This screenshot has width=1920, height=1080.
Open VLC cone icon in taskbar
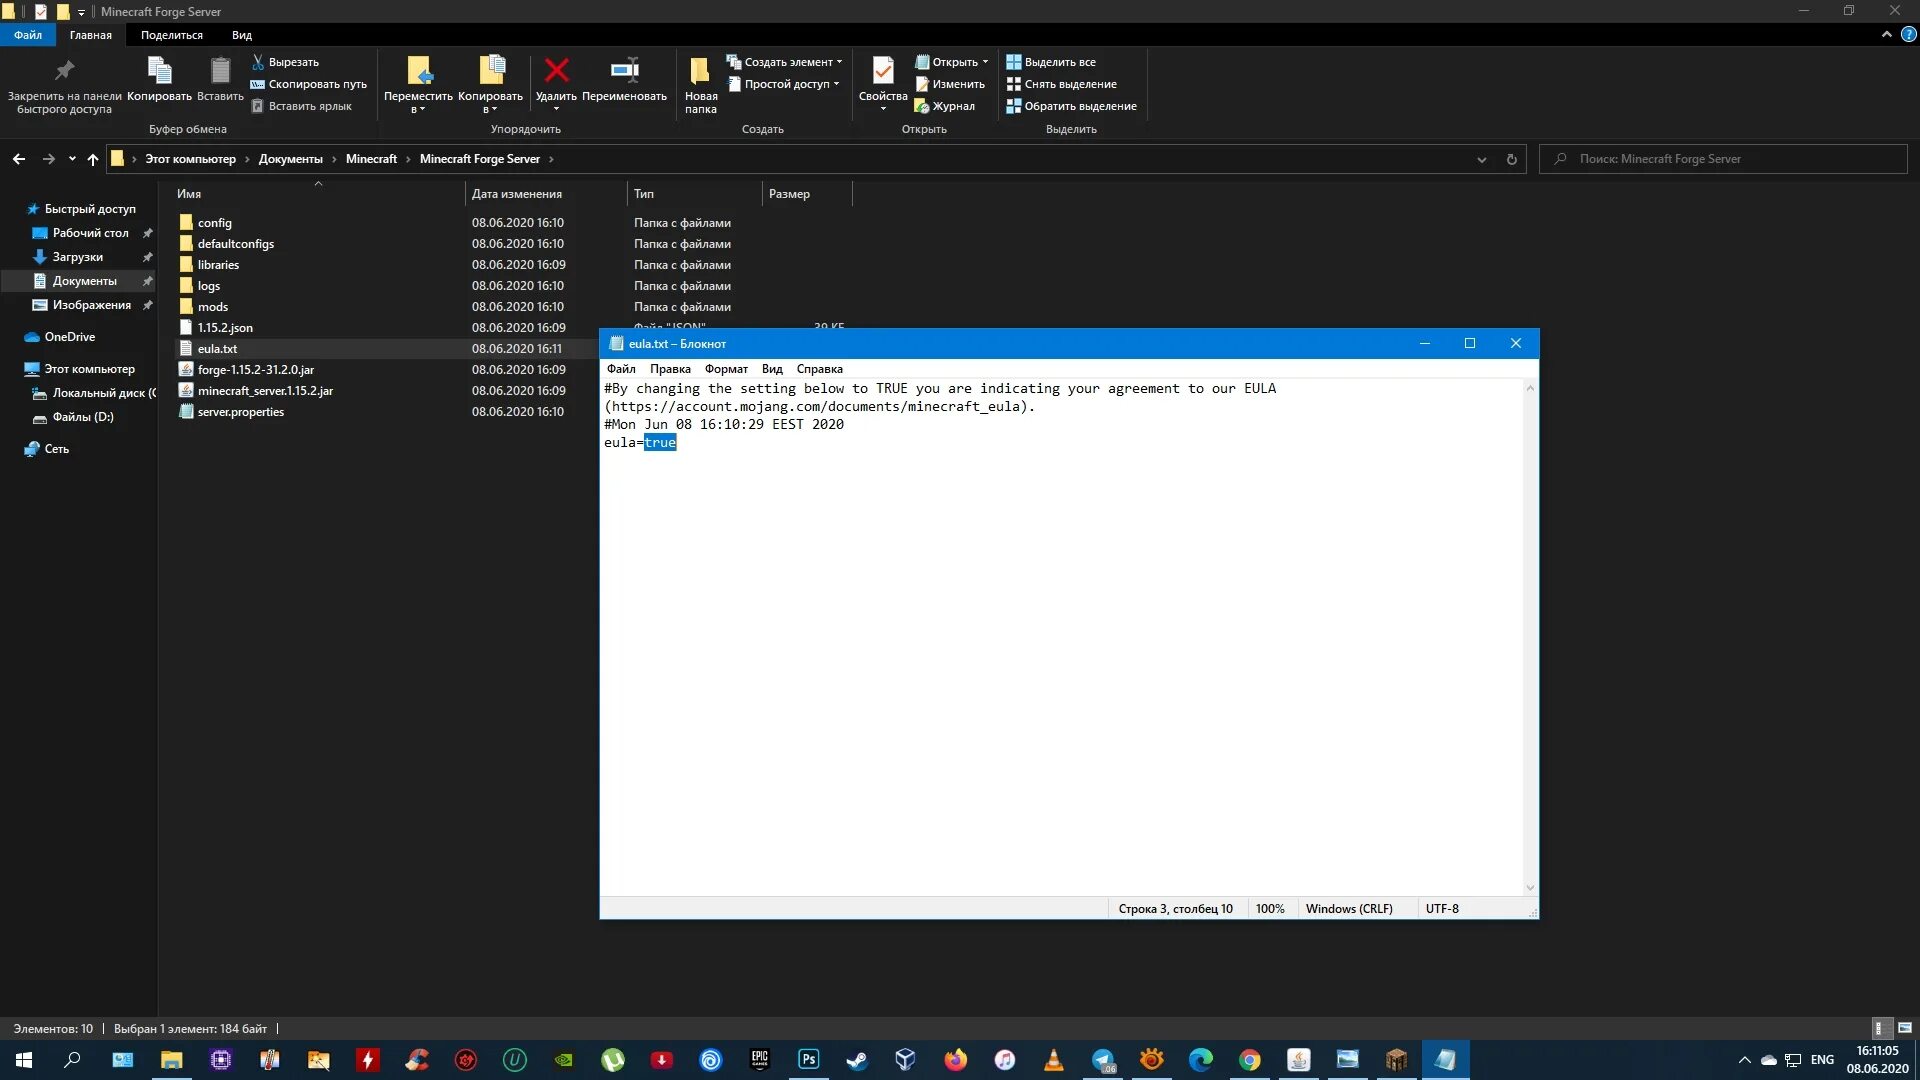pos(1053,1059)
